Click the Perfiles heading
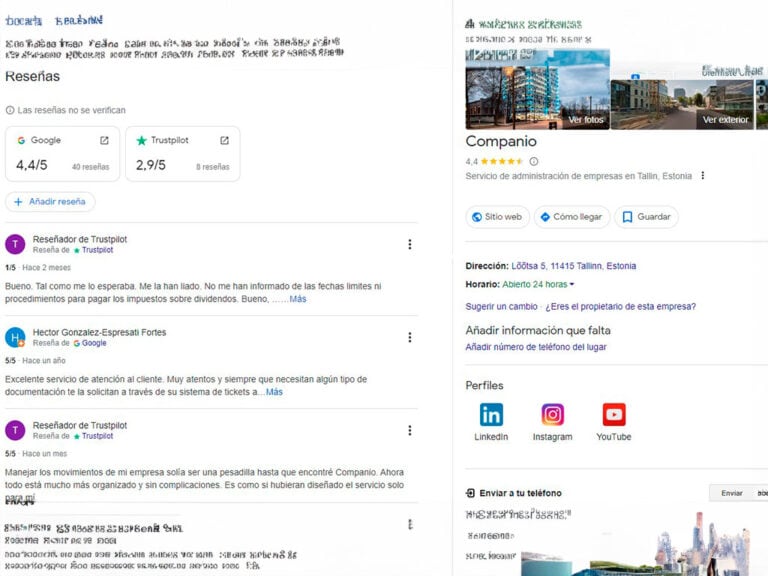The height and width of the screenshot is (576, 768). point(484,385)
